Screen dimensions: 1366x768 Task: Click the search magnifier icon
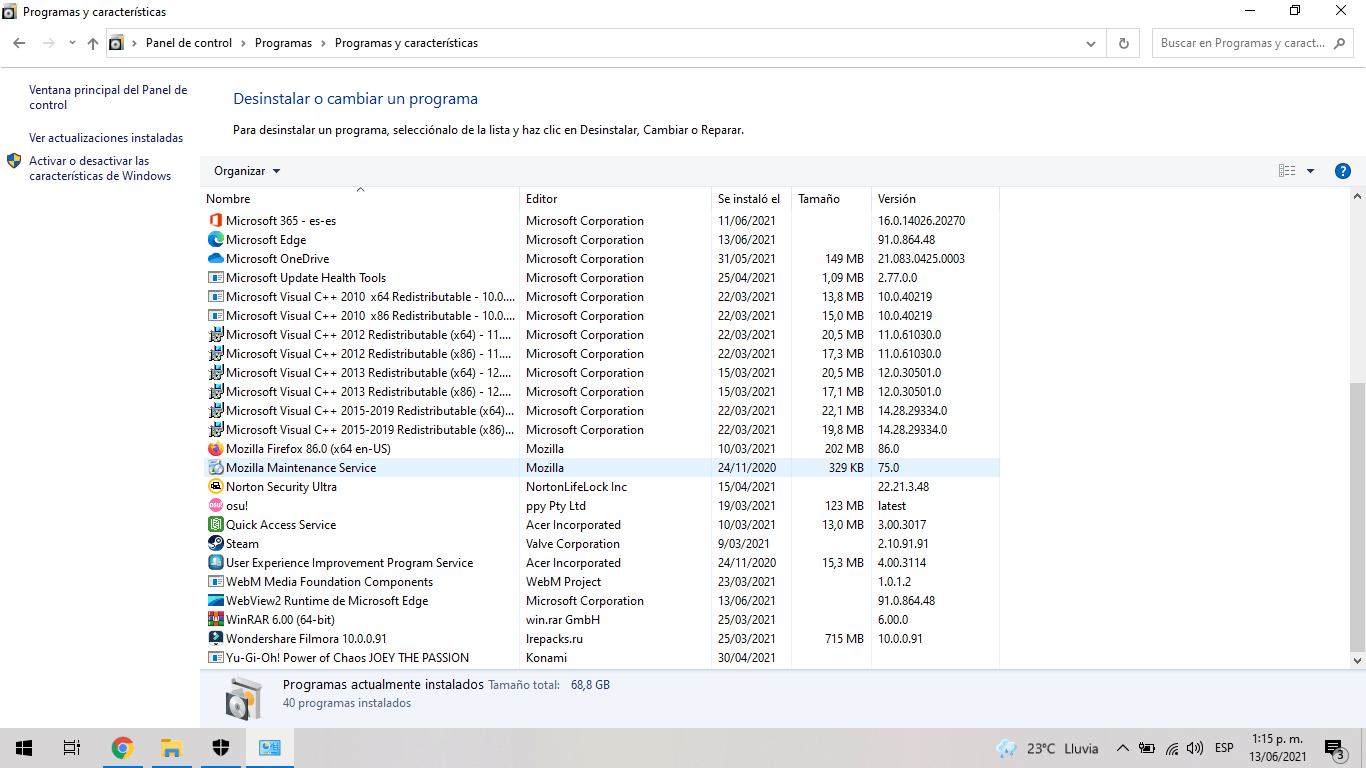pos(1340,43)
